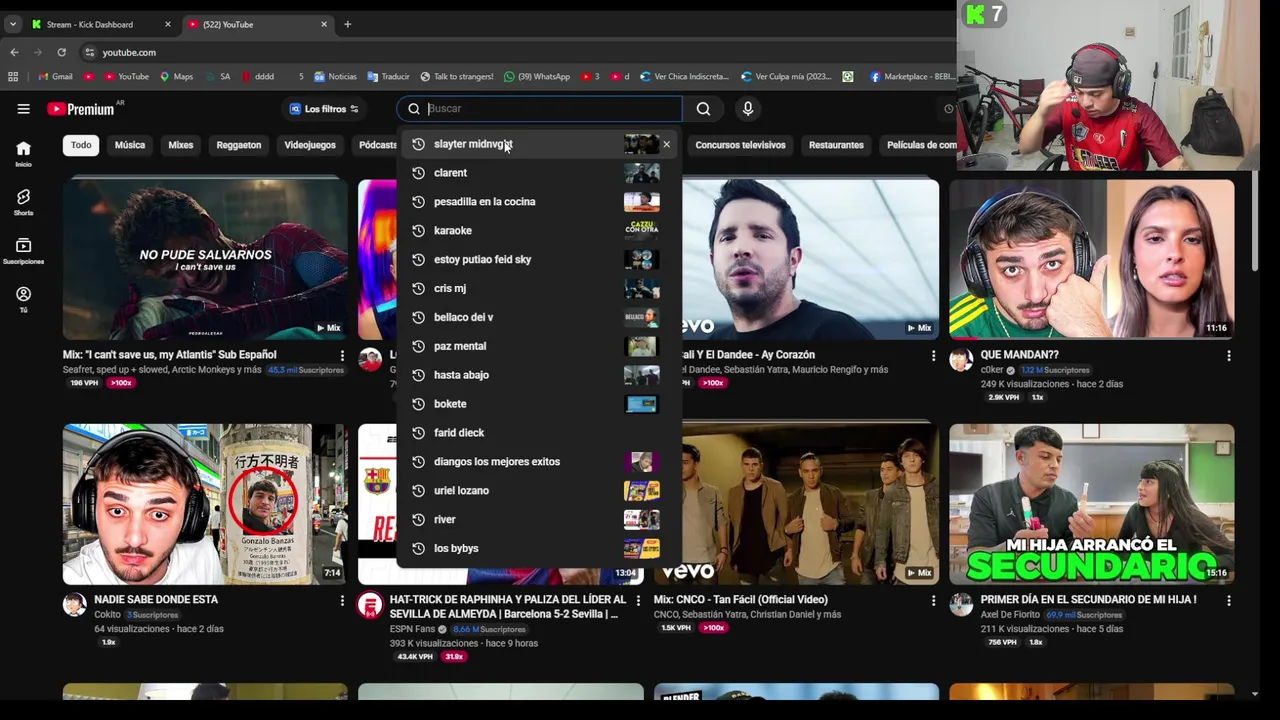Select the Música filter chip

(130, 145)
